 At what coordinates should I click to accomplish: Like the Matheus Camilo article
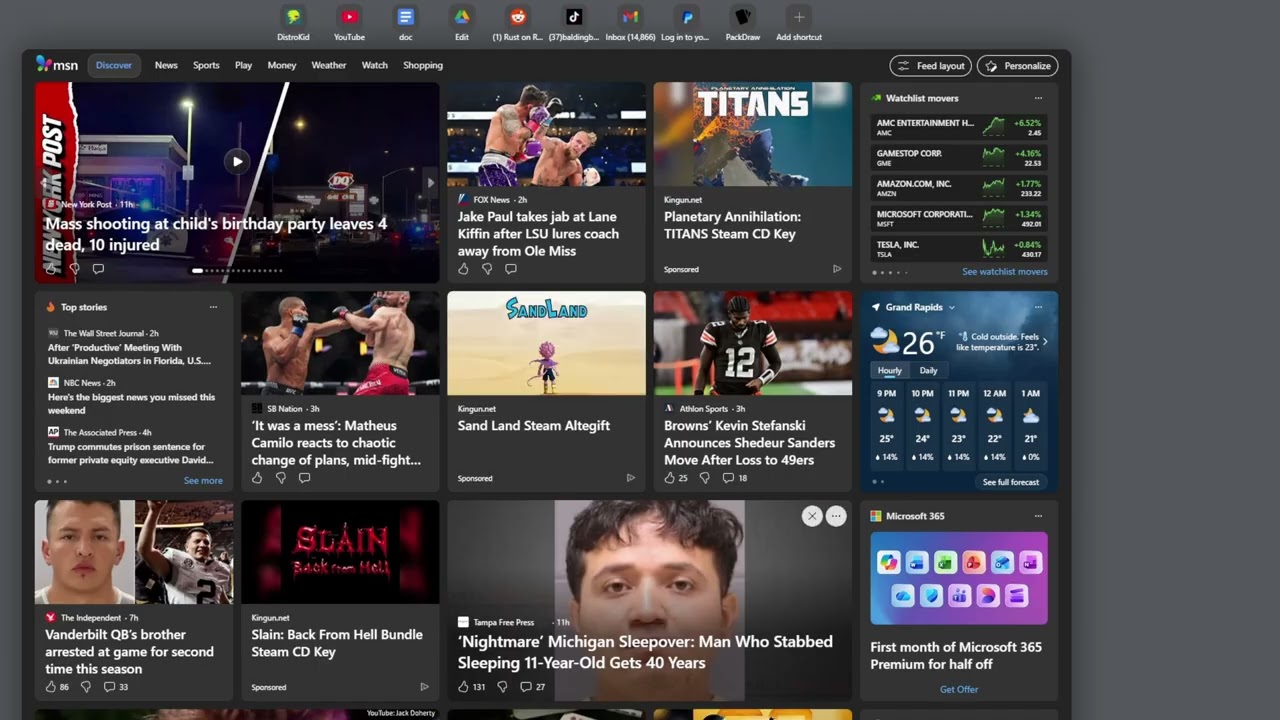point(257,478)
